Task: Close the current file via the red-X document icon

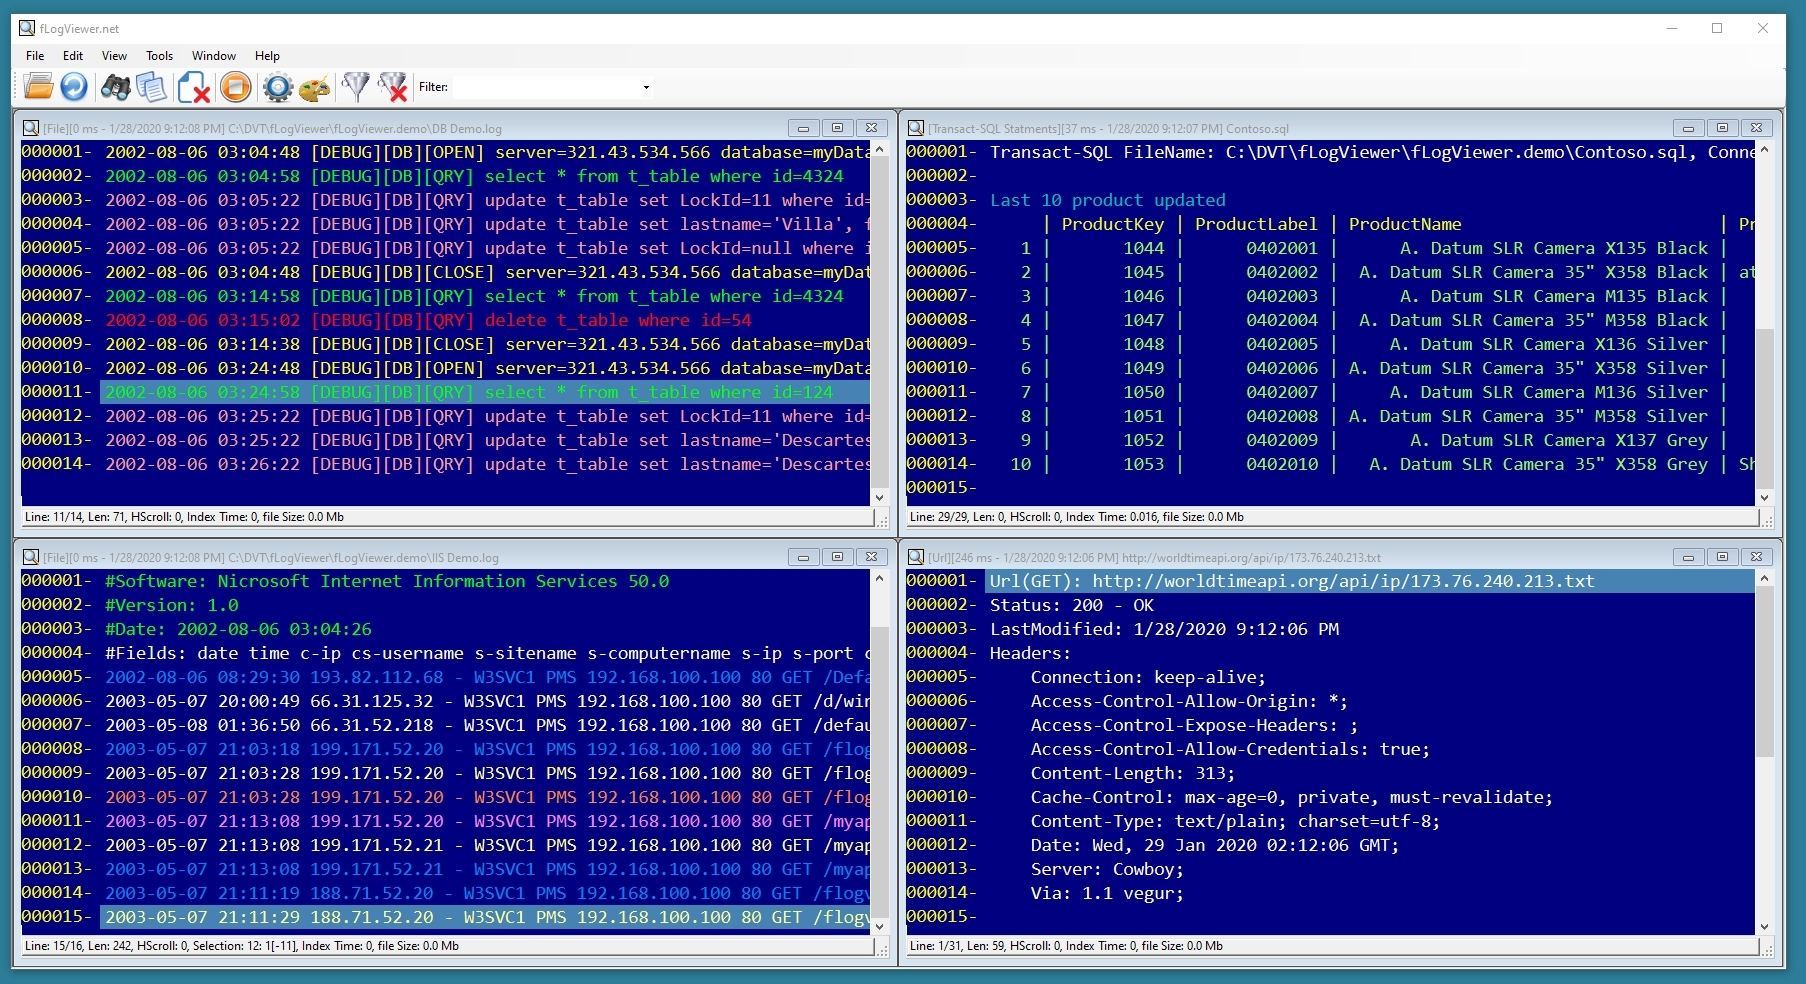Action: click(193, 88)
